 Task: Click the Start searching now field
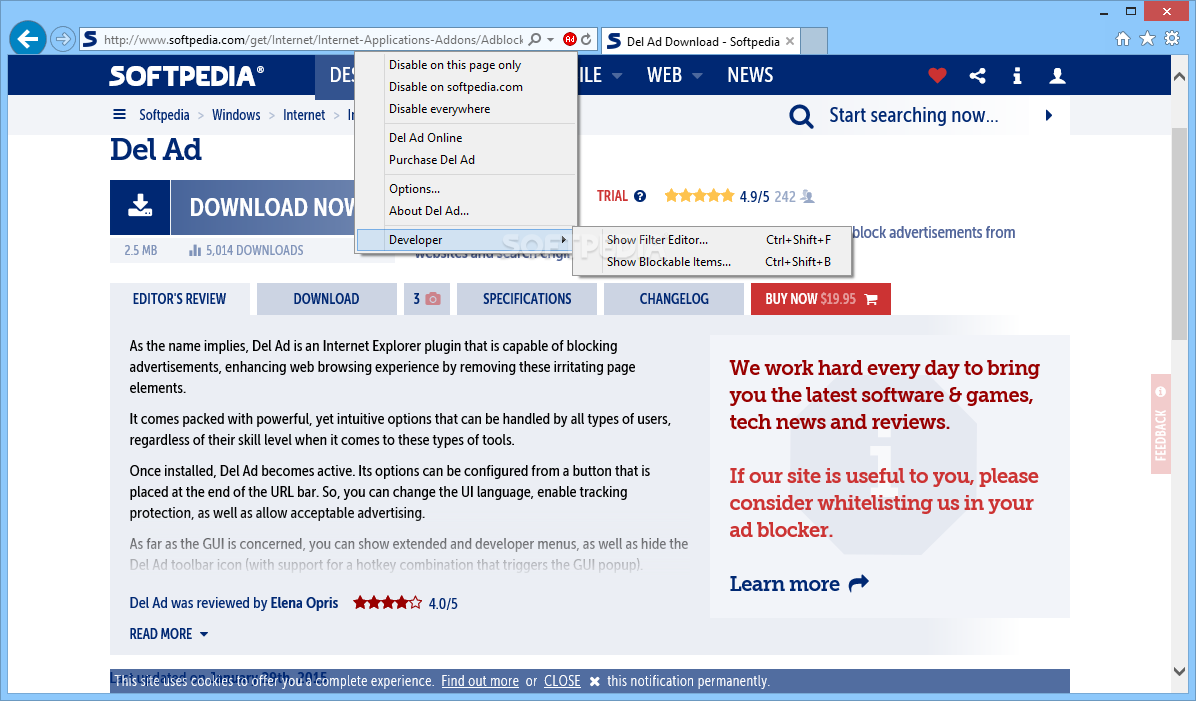coord(913,115)
